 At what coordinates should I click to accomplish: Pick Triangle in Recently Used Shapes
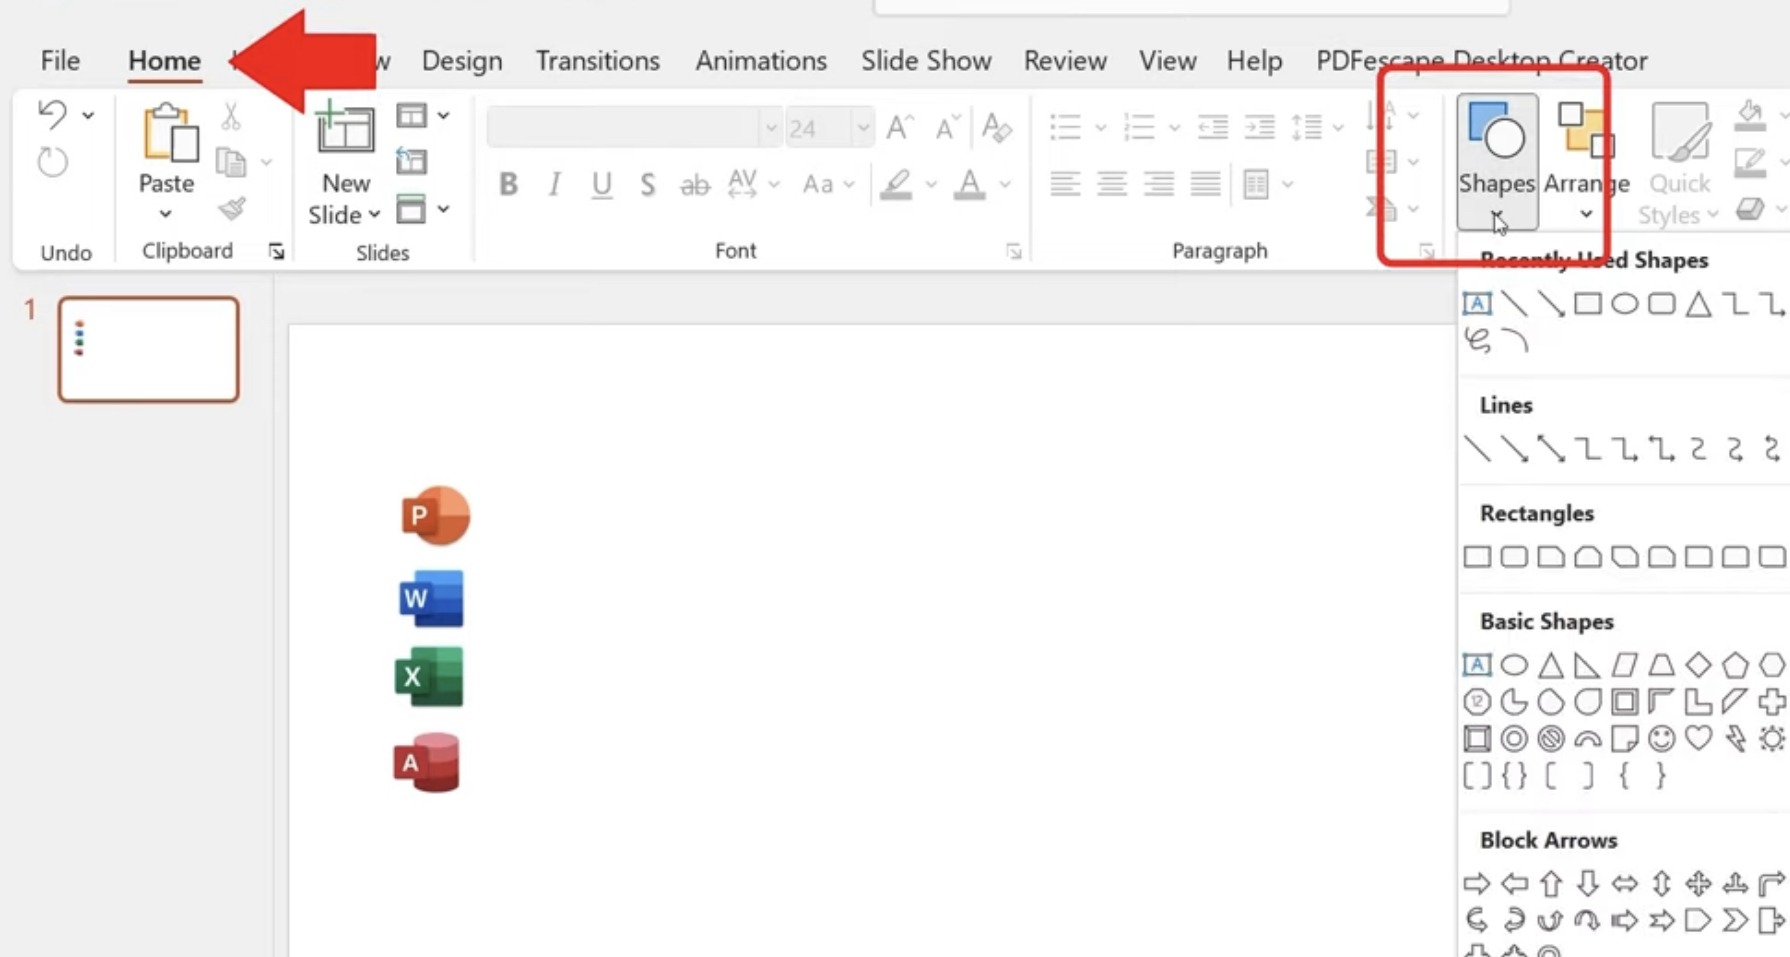click(1698, 303)
